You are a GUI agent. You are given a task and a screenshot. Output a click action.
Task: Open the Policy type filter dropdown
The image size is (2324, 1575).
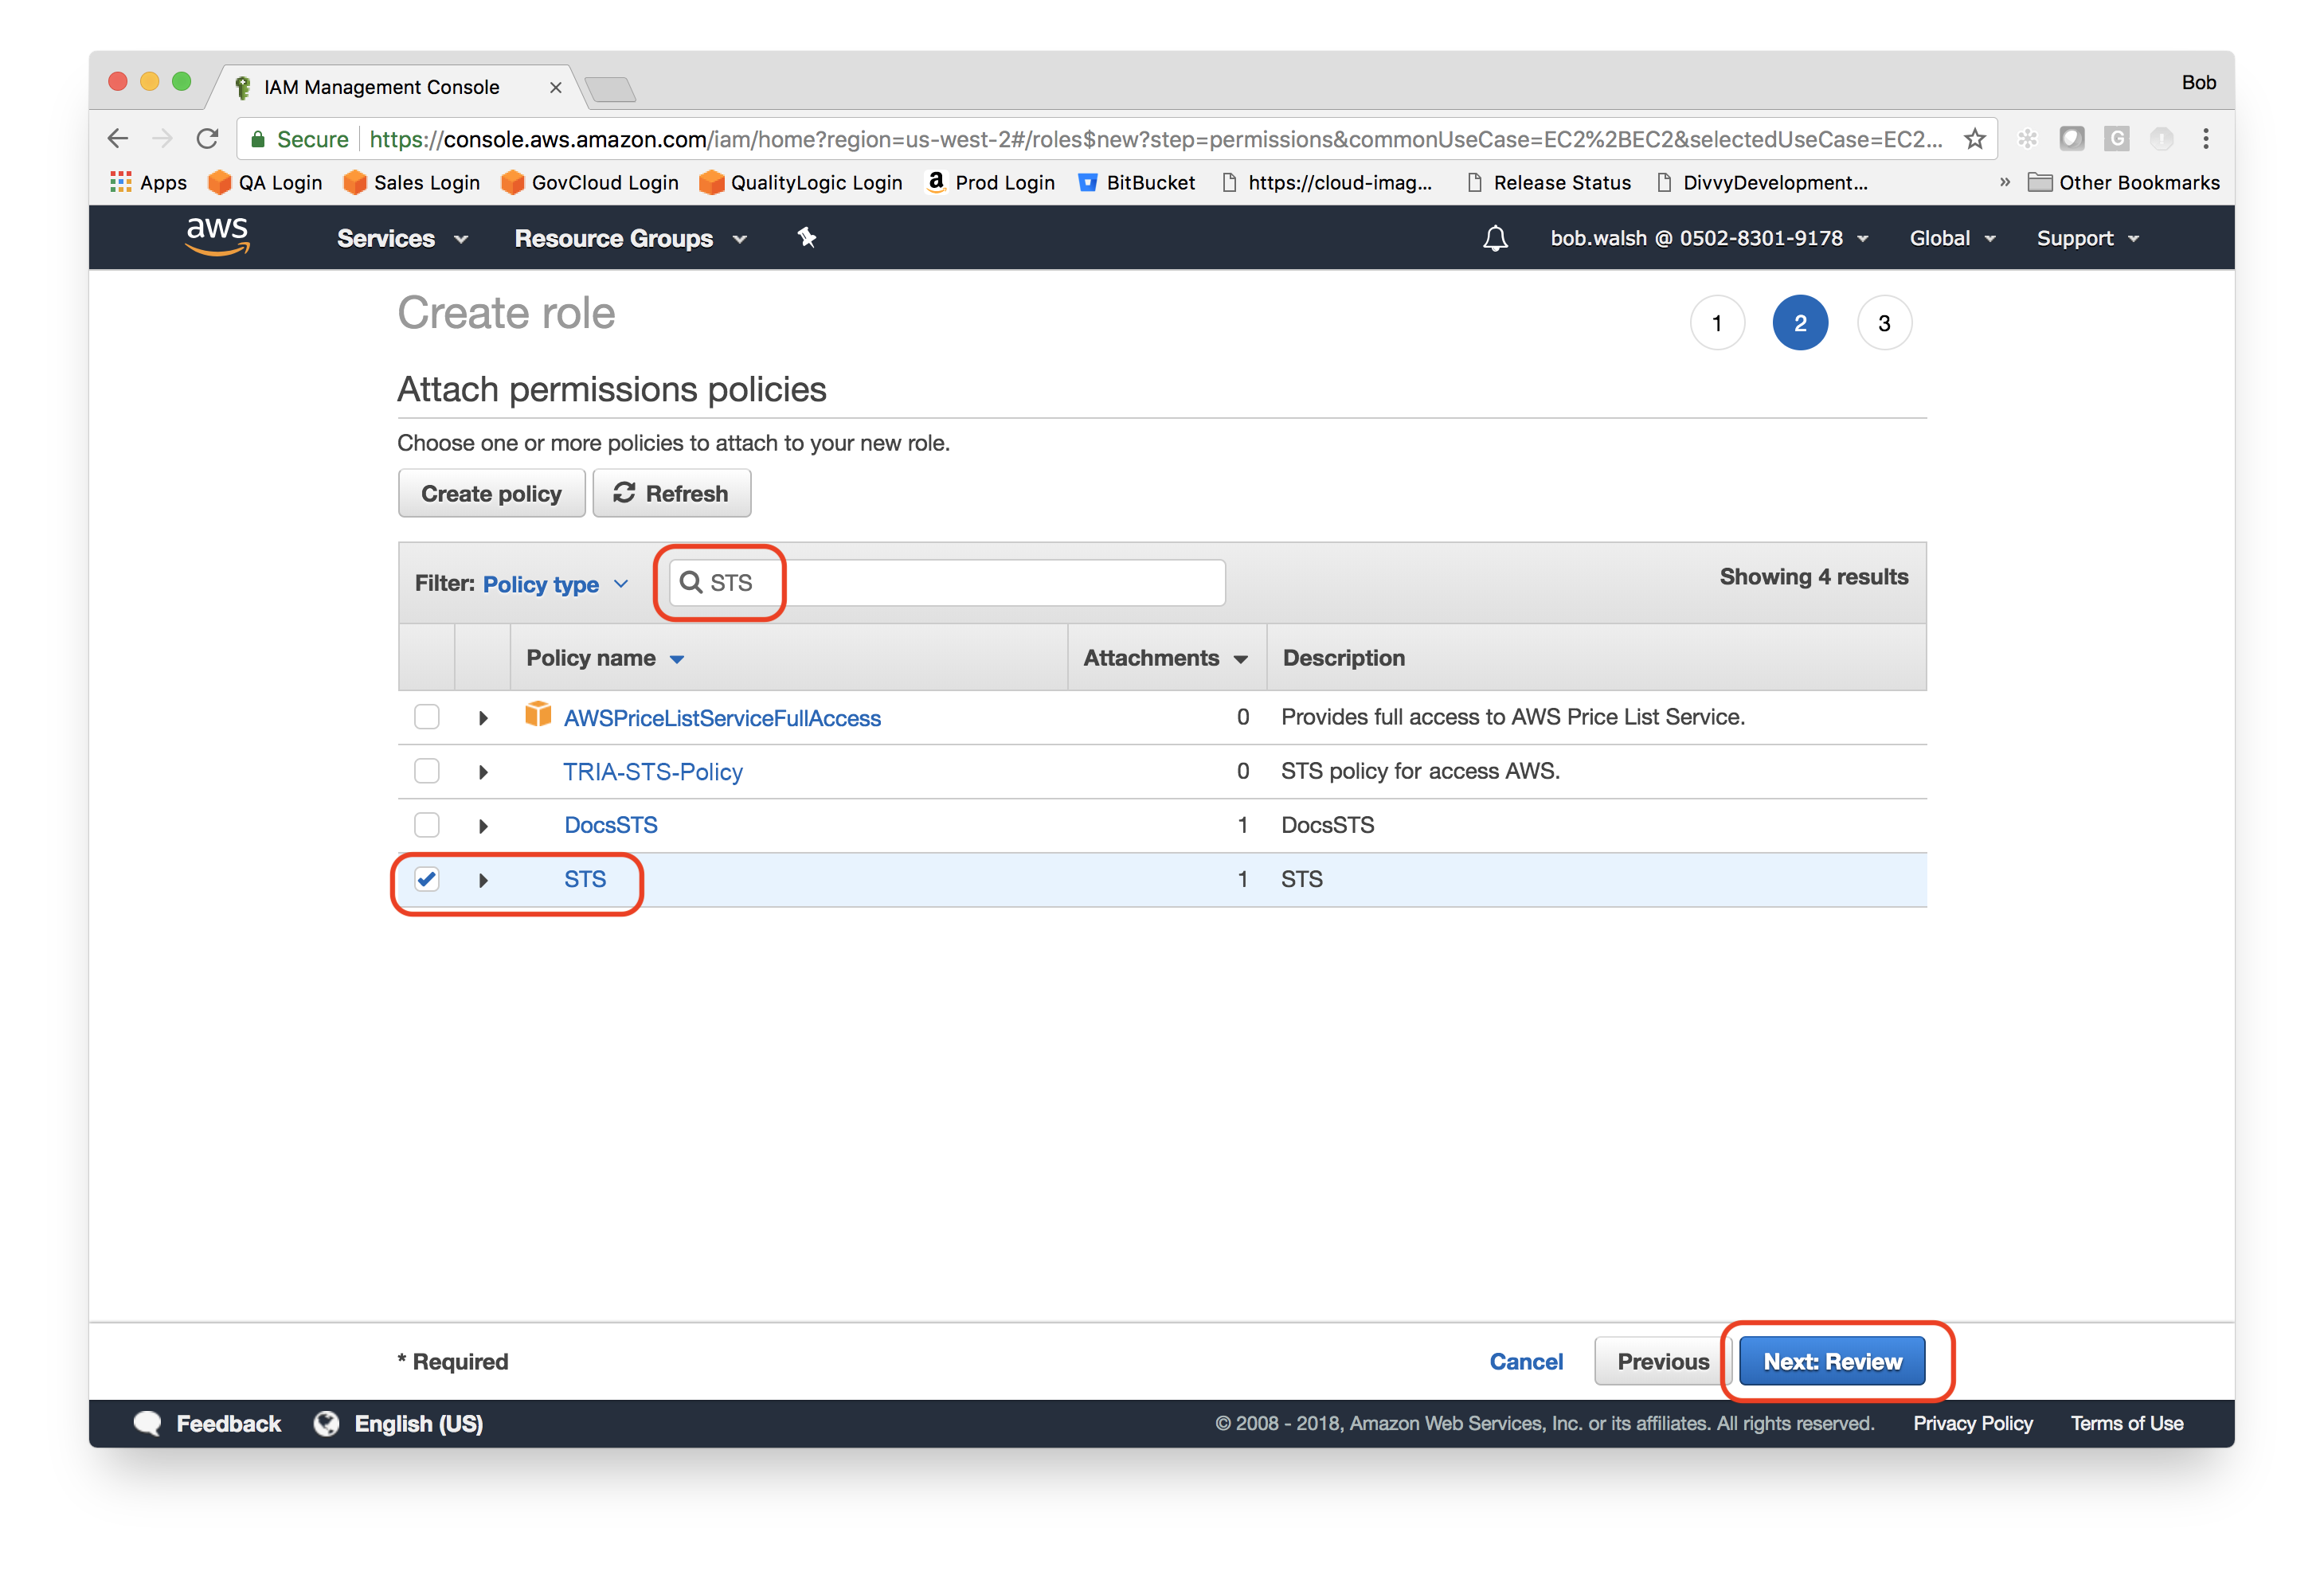click(555, 584)
